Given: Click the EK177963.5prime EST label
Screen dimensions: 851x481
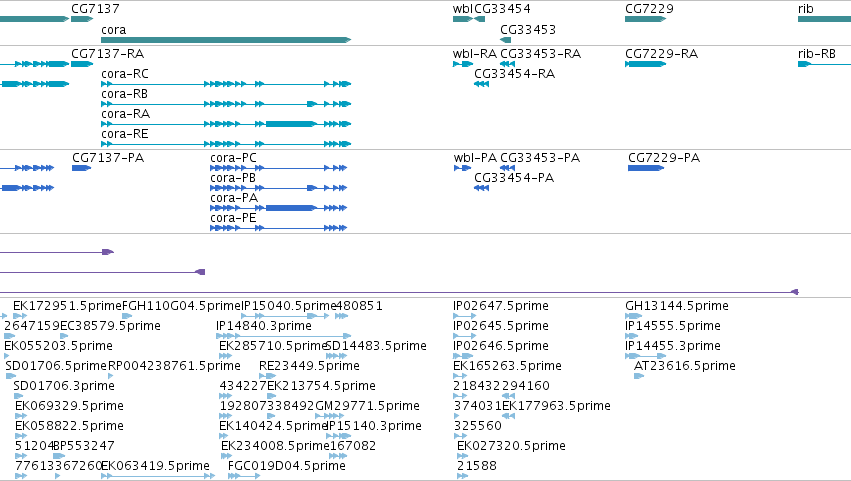Looking at the screenshot, I should click(x=556, y=407).
